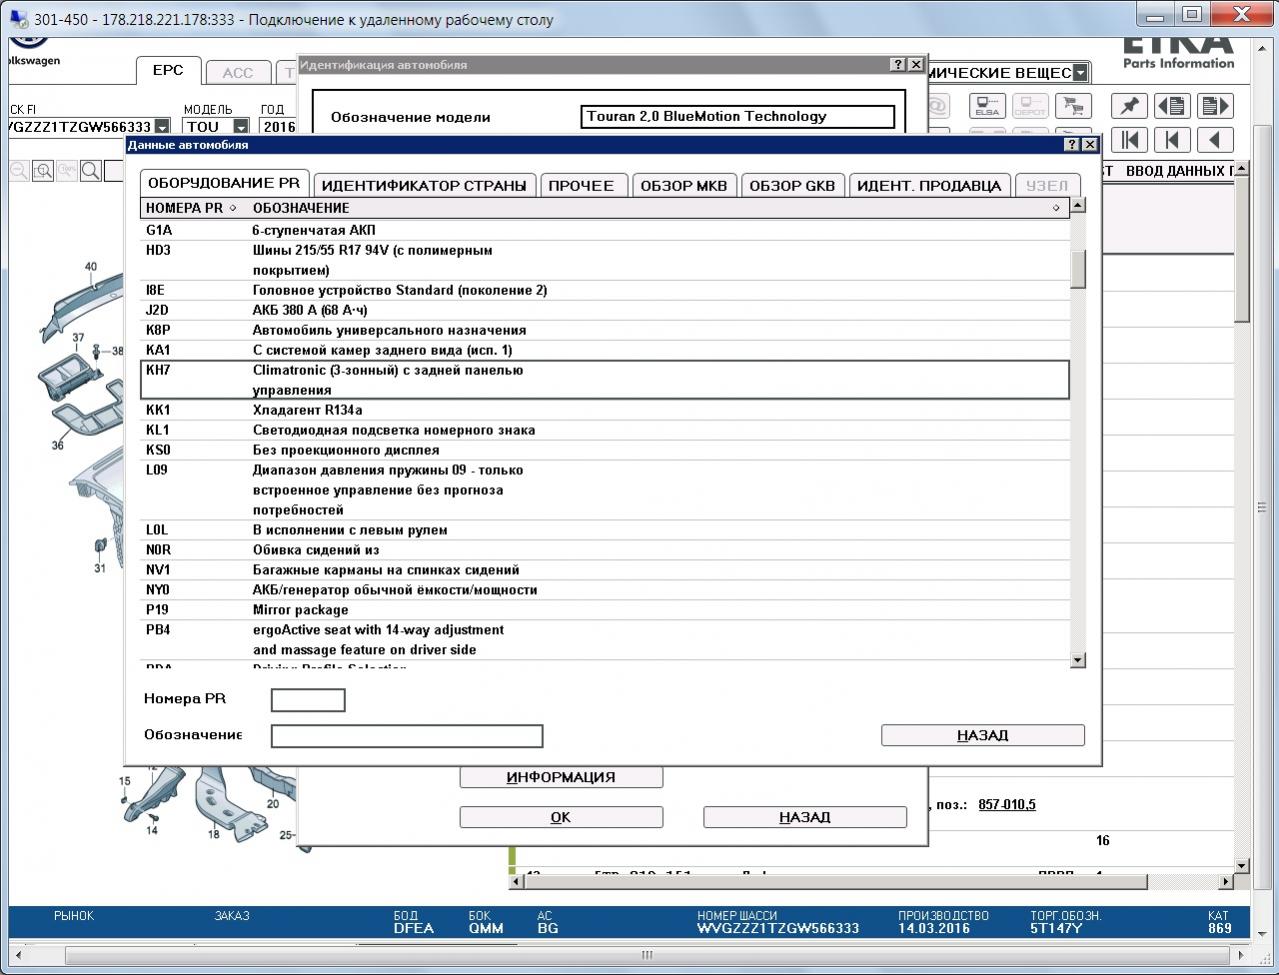Select the HD3 Шины 215/55 R17 row

click(605, 260)
